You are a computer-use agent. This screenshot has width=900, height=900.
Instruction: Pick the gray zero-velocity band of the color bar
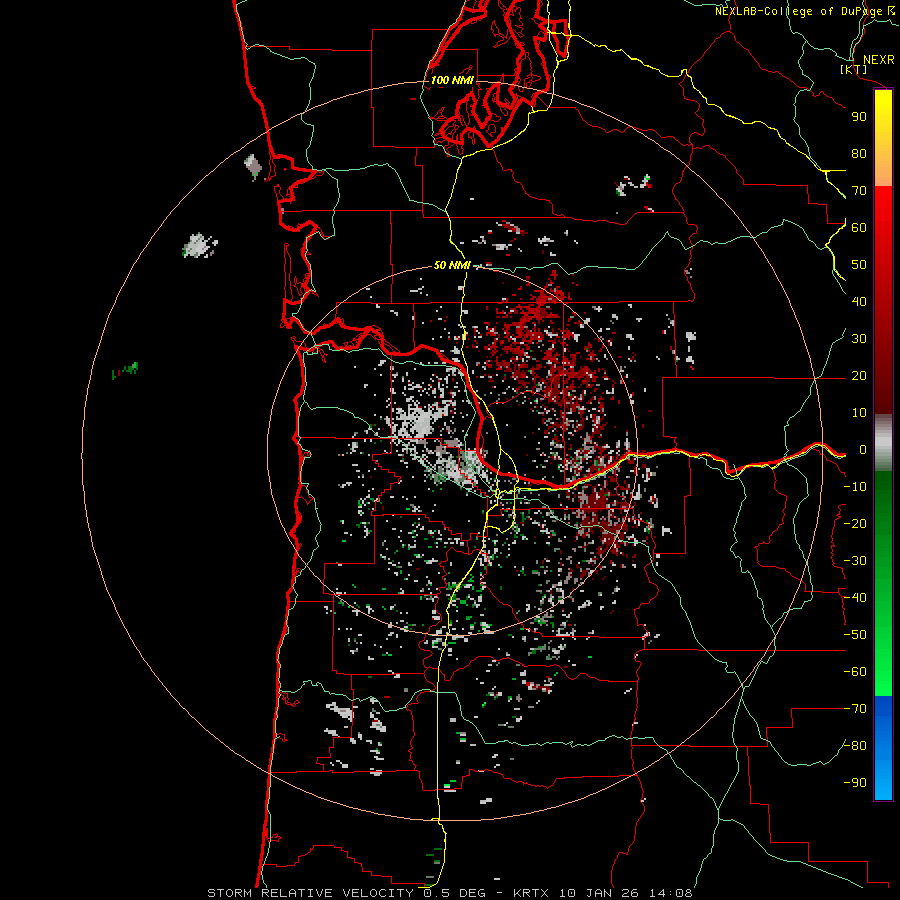pos(883,443)
